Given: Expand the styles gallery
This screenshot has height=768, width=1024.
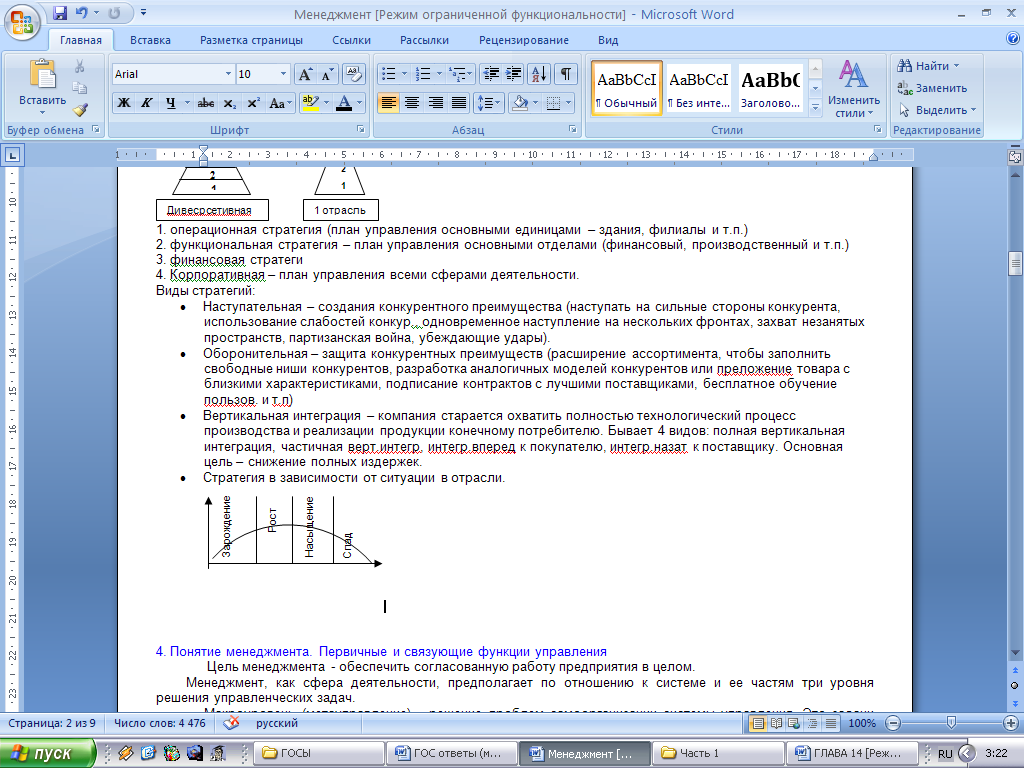Looking at the screenshot, I should 815,108.
